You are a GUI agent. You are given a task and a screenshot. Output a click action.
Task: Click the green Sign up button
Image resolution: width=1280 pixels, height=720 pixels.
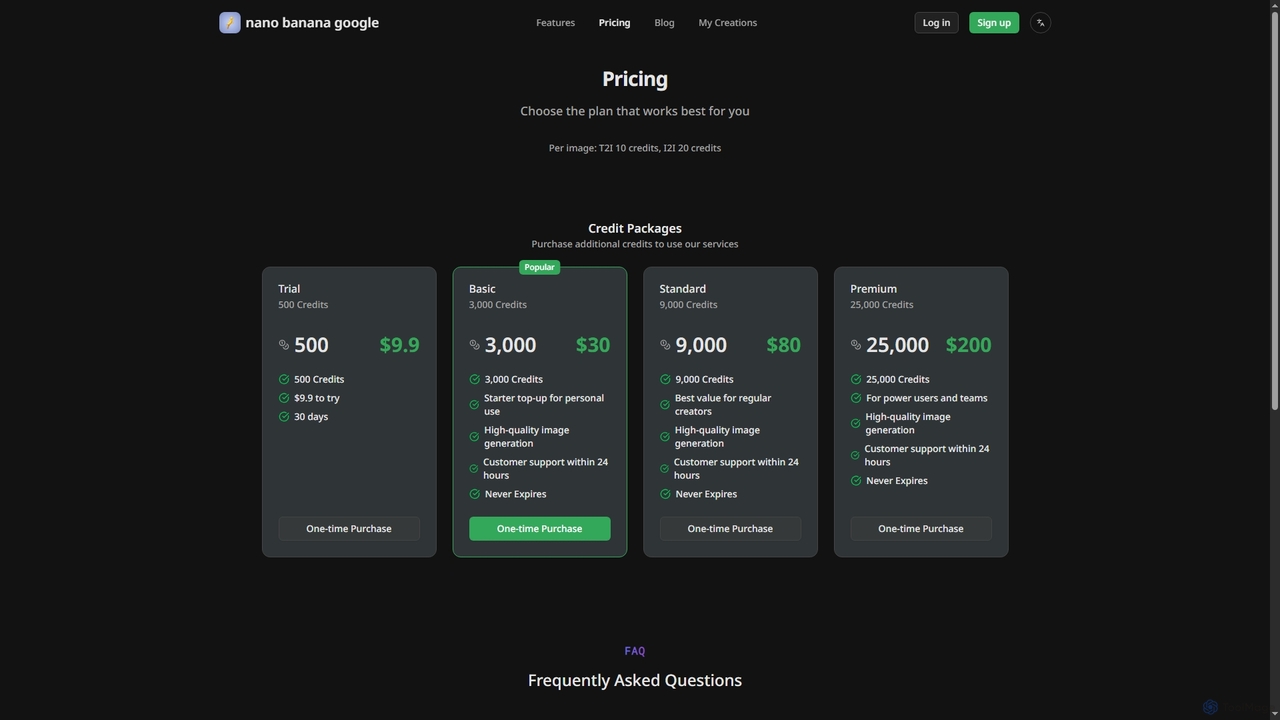994,23
